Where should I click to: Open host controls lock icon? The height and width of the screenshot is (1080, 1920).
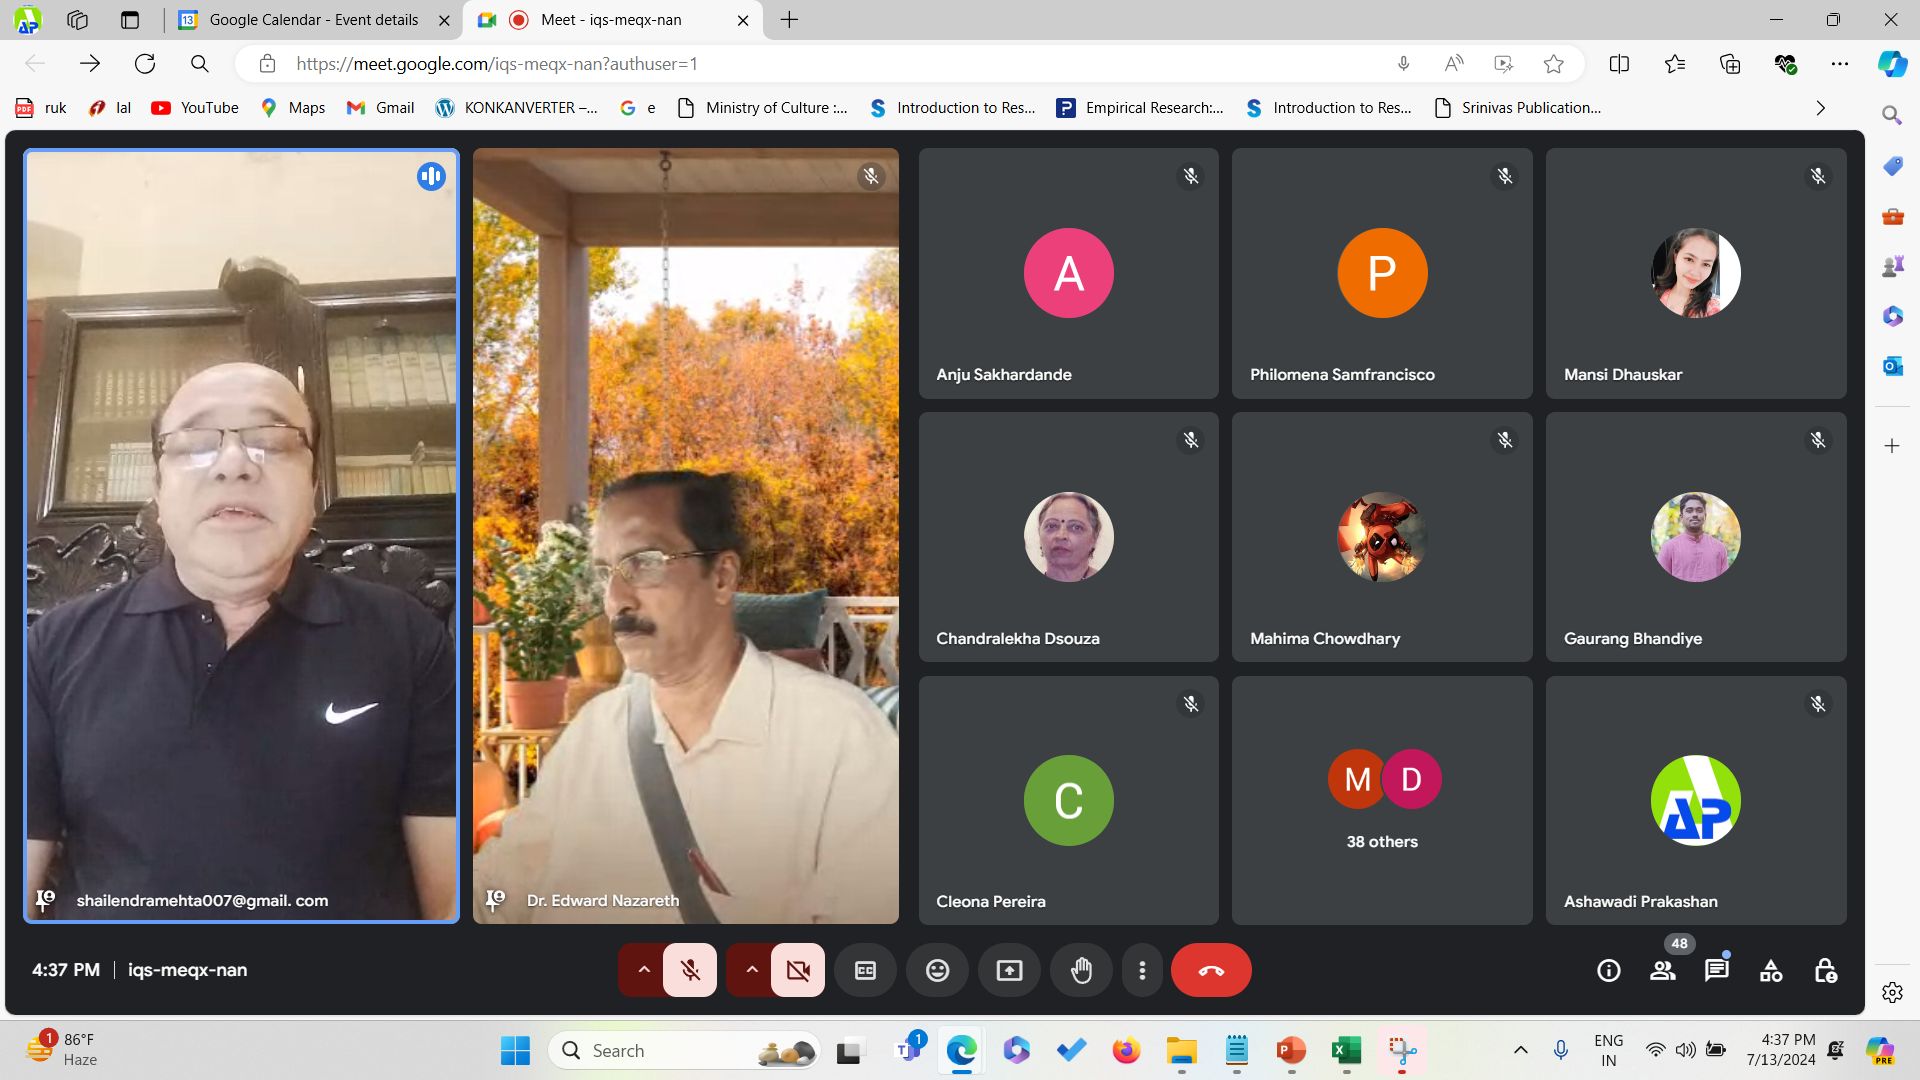(1825, 970)
